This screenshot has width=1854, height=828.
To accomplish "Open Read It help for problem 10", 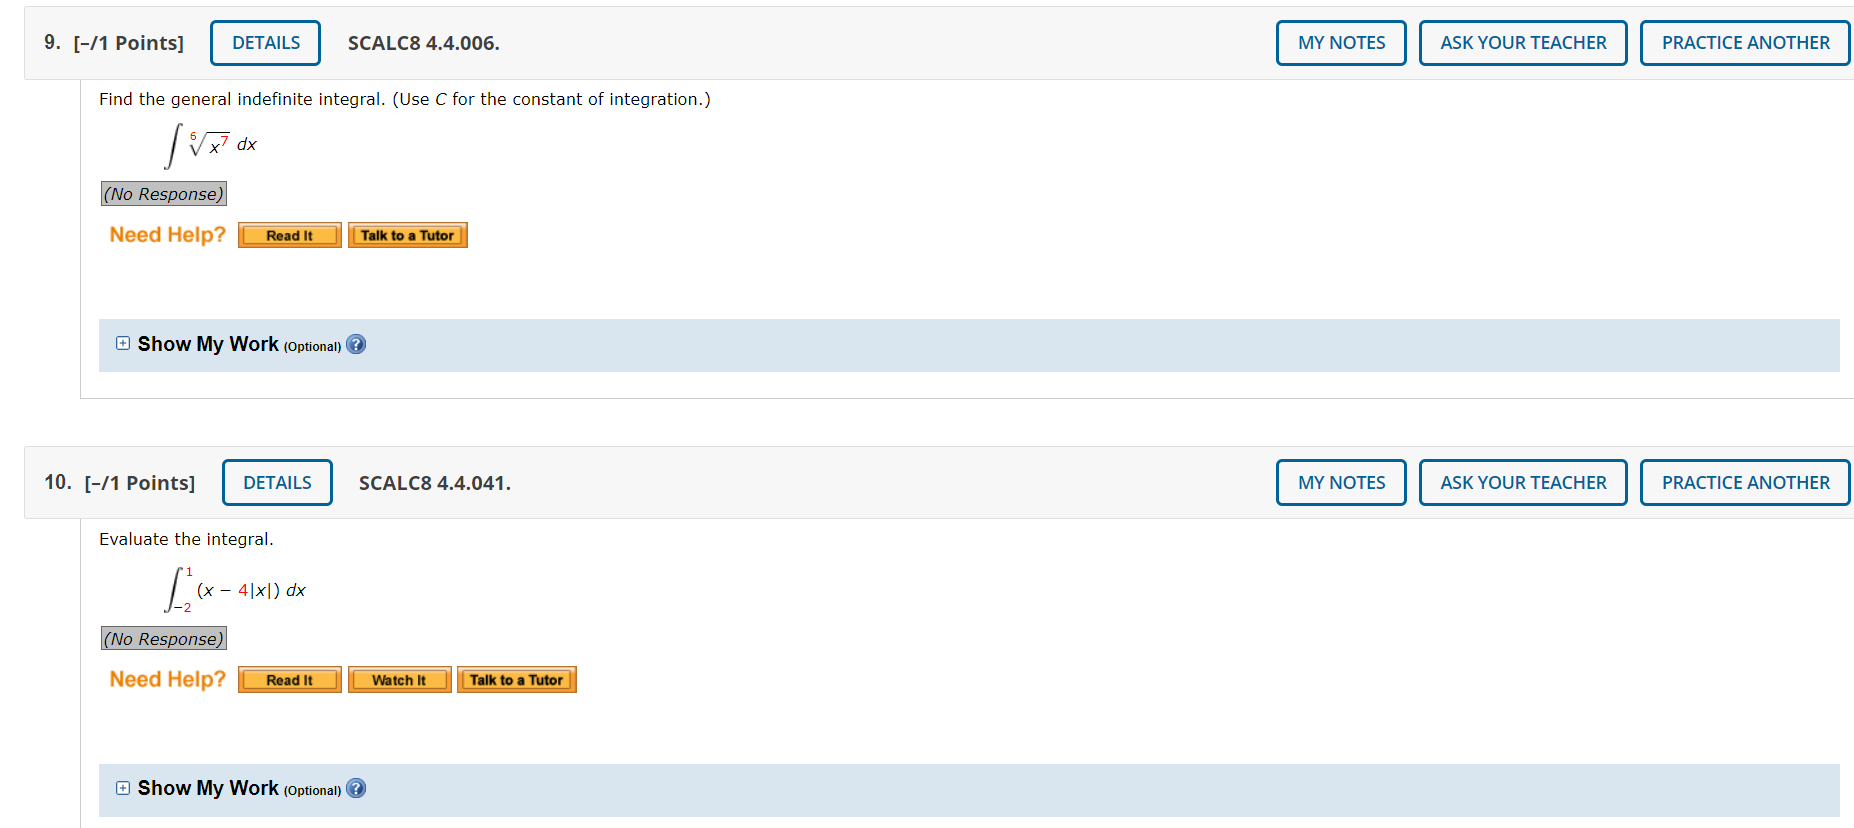I will tap(289, 679).
